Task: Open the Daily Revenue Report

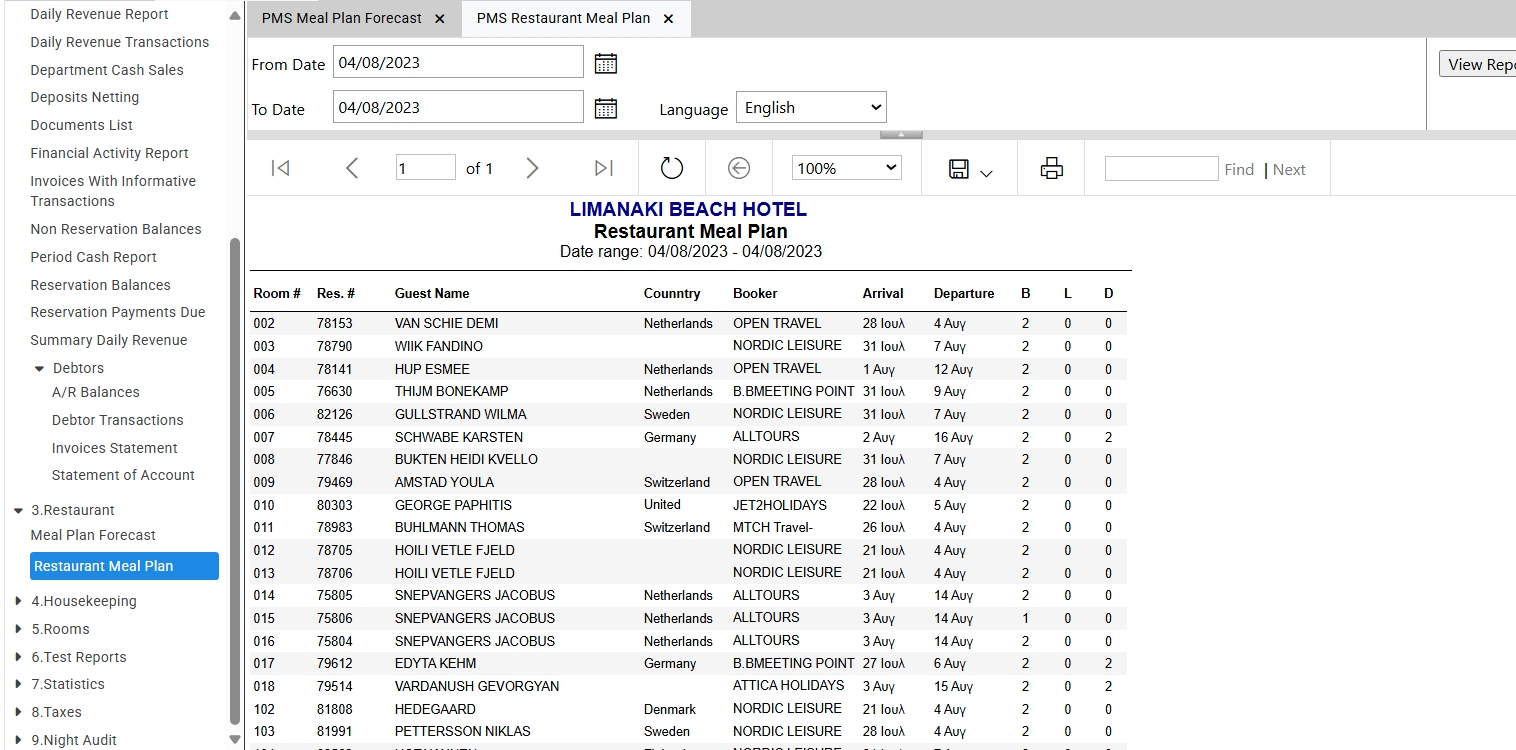Action: coord(99,14)
